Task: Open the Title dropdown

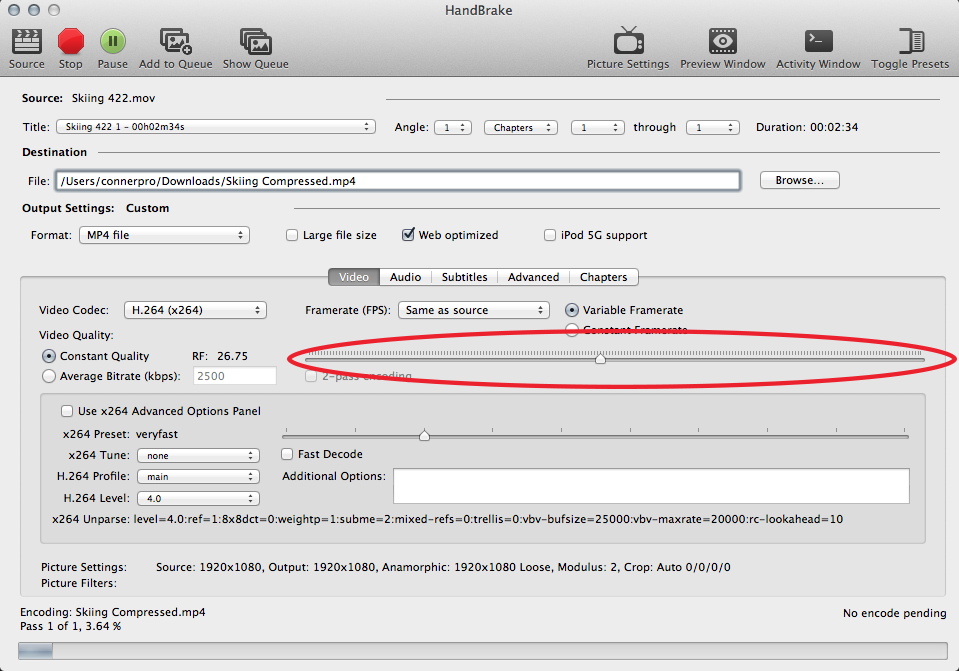Action: coord(216,127)
